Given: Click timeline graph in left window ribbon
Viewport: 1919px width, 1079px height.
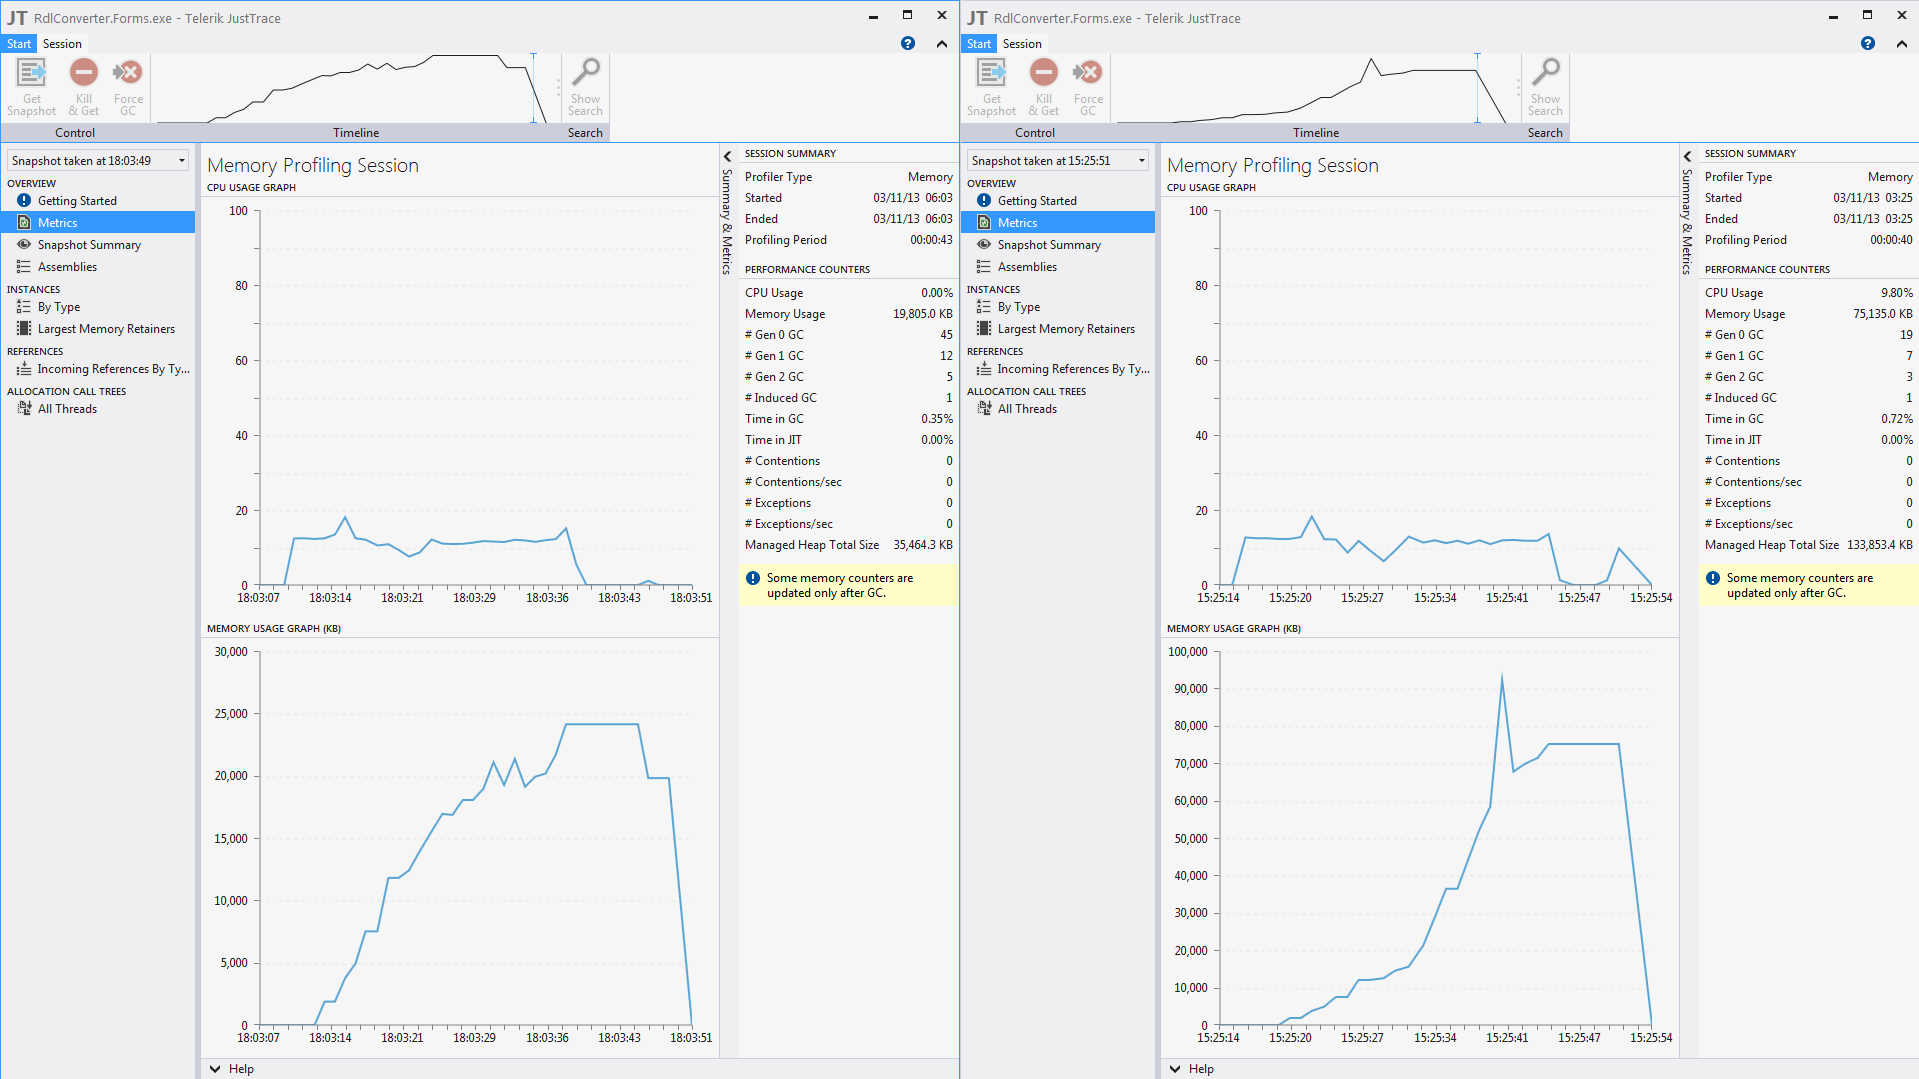Looking at the screenshot, I should point(355,88).
